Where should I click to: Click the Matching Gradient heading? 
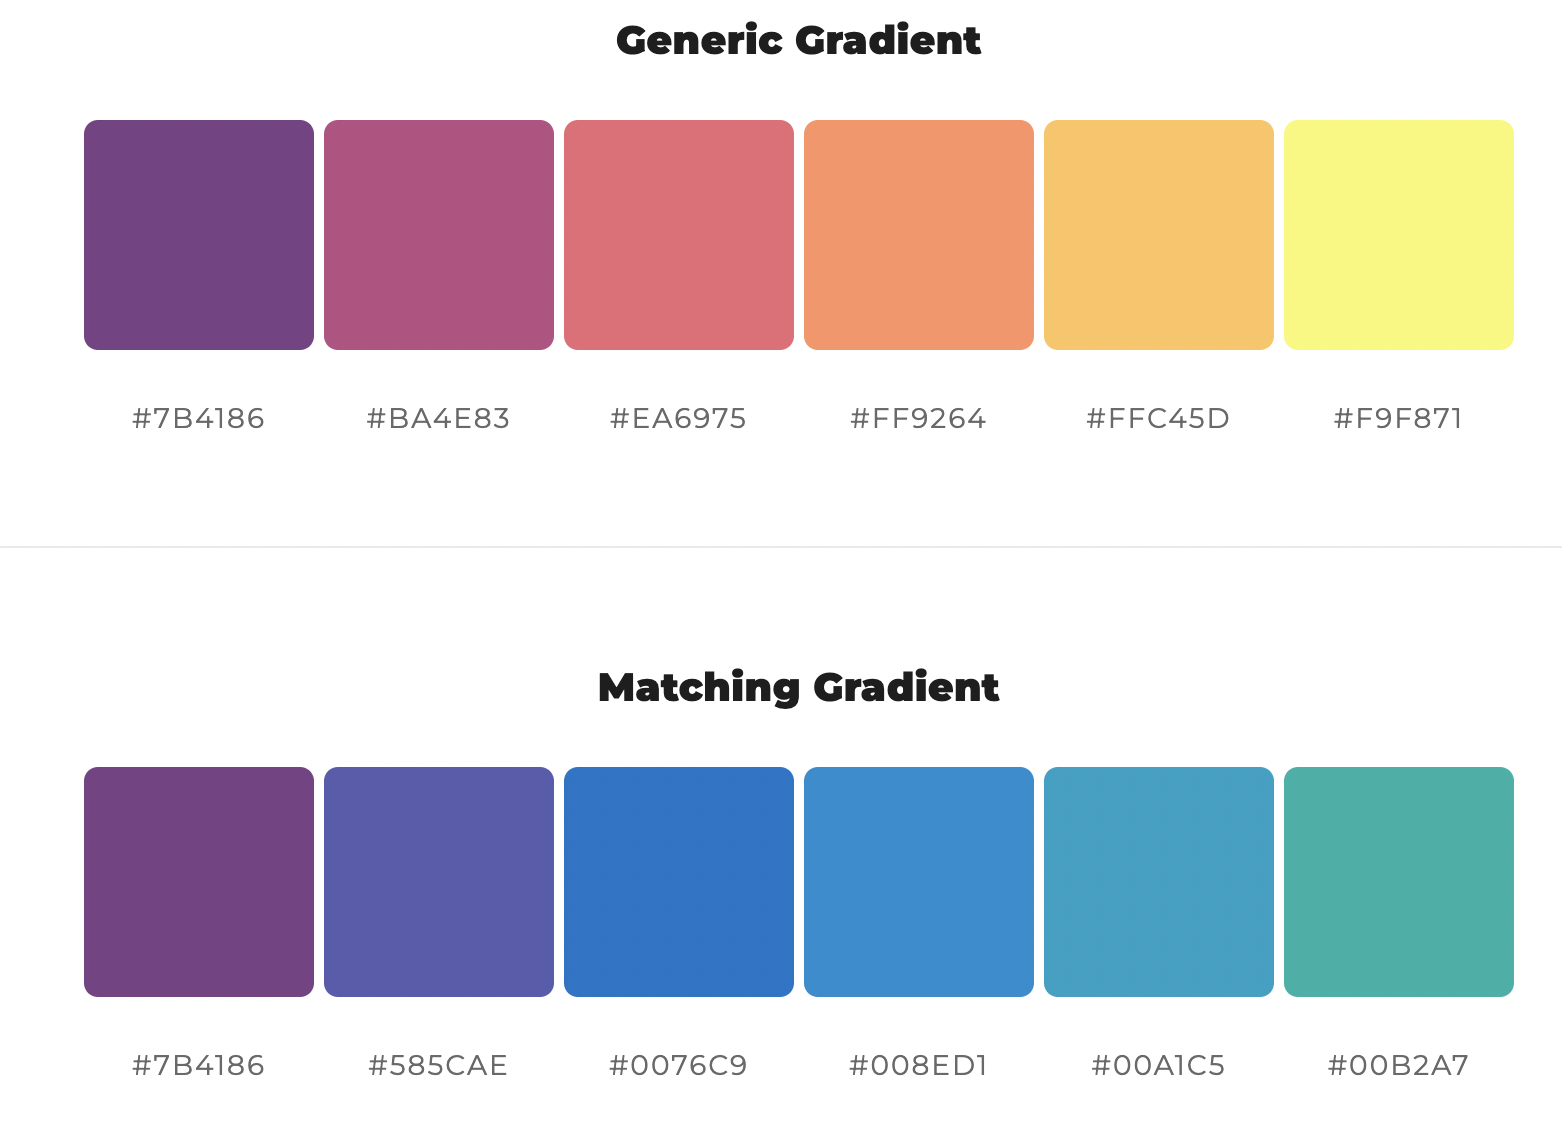coord(799,688)
